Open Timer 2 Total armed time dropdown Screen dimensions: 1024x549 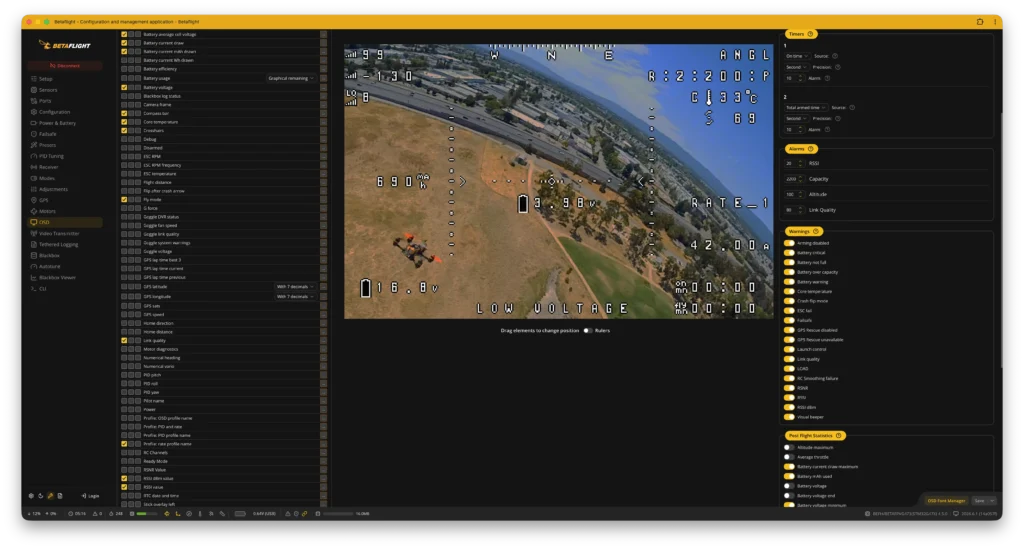(806, 108)
